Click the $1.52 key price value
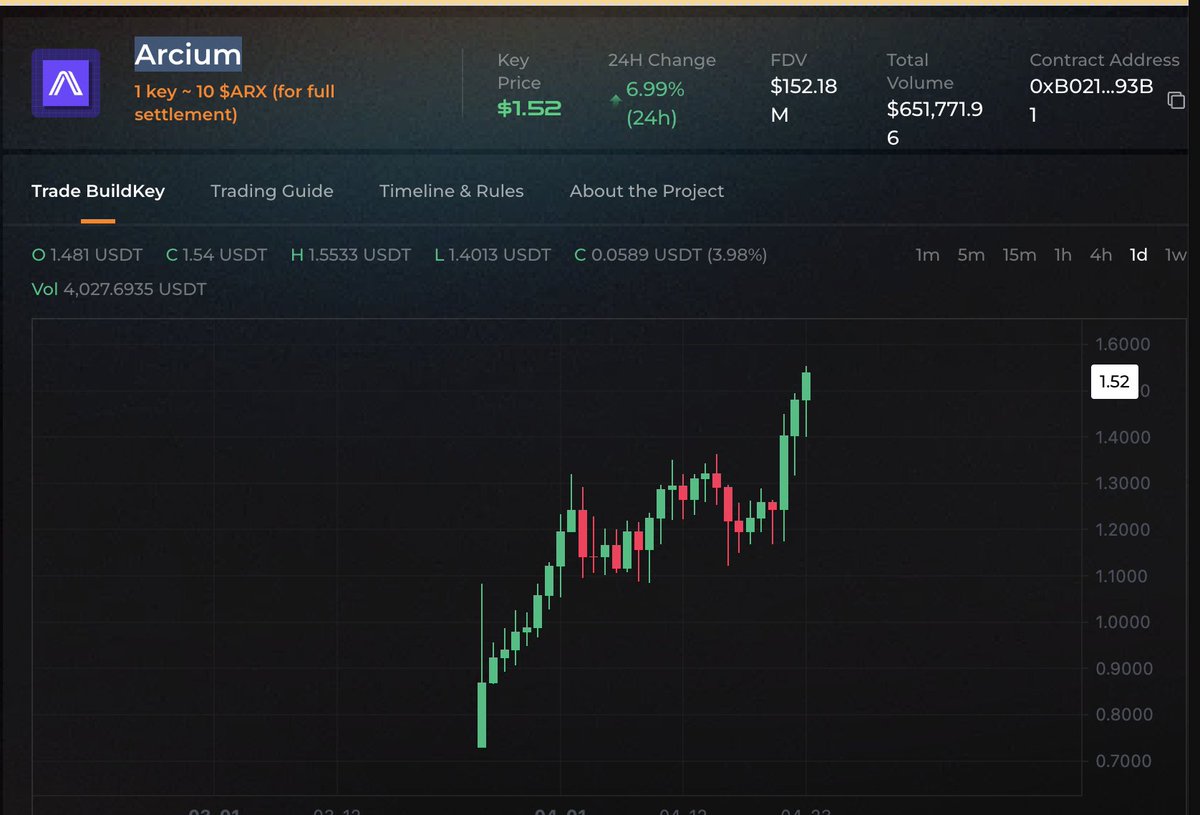The height and width of the screenshot is (815, 1200). (529, 108)
